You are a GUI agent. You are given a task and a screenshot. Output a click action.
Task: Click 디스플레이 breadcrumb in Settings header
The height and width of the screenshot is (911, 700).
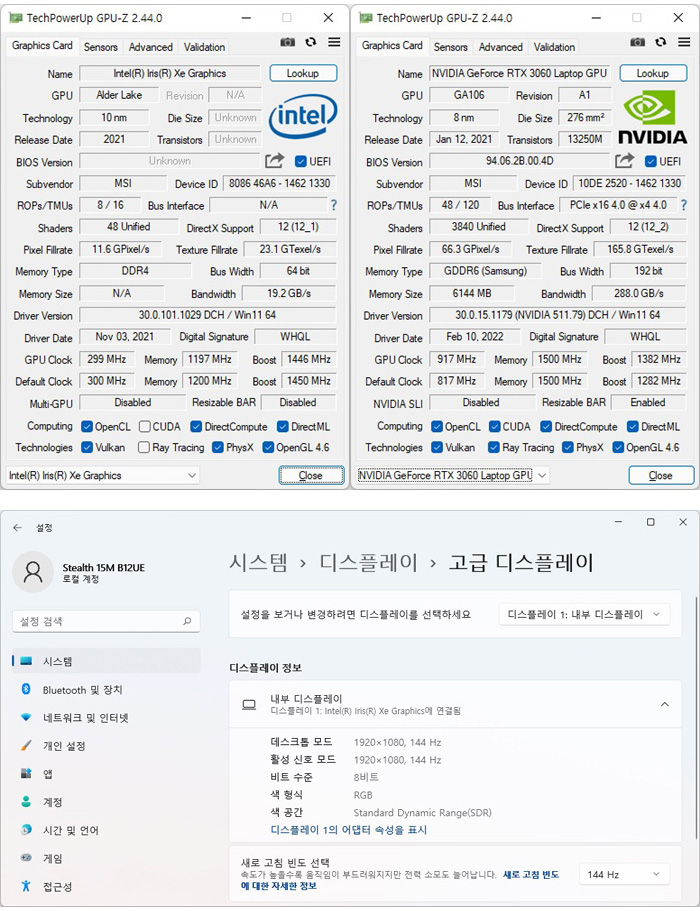tap(368, 562)
